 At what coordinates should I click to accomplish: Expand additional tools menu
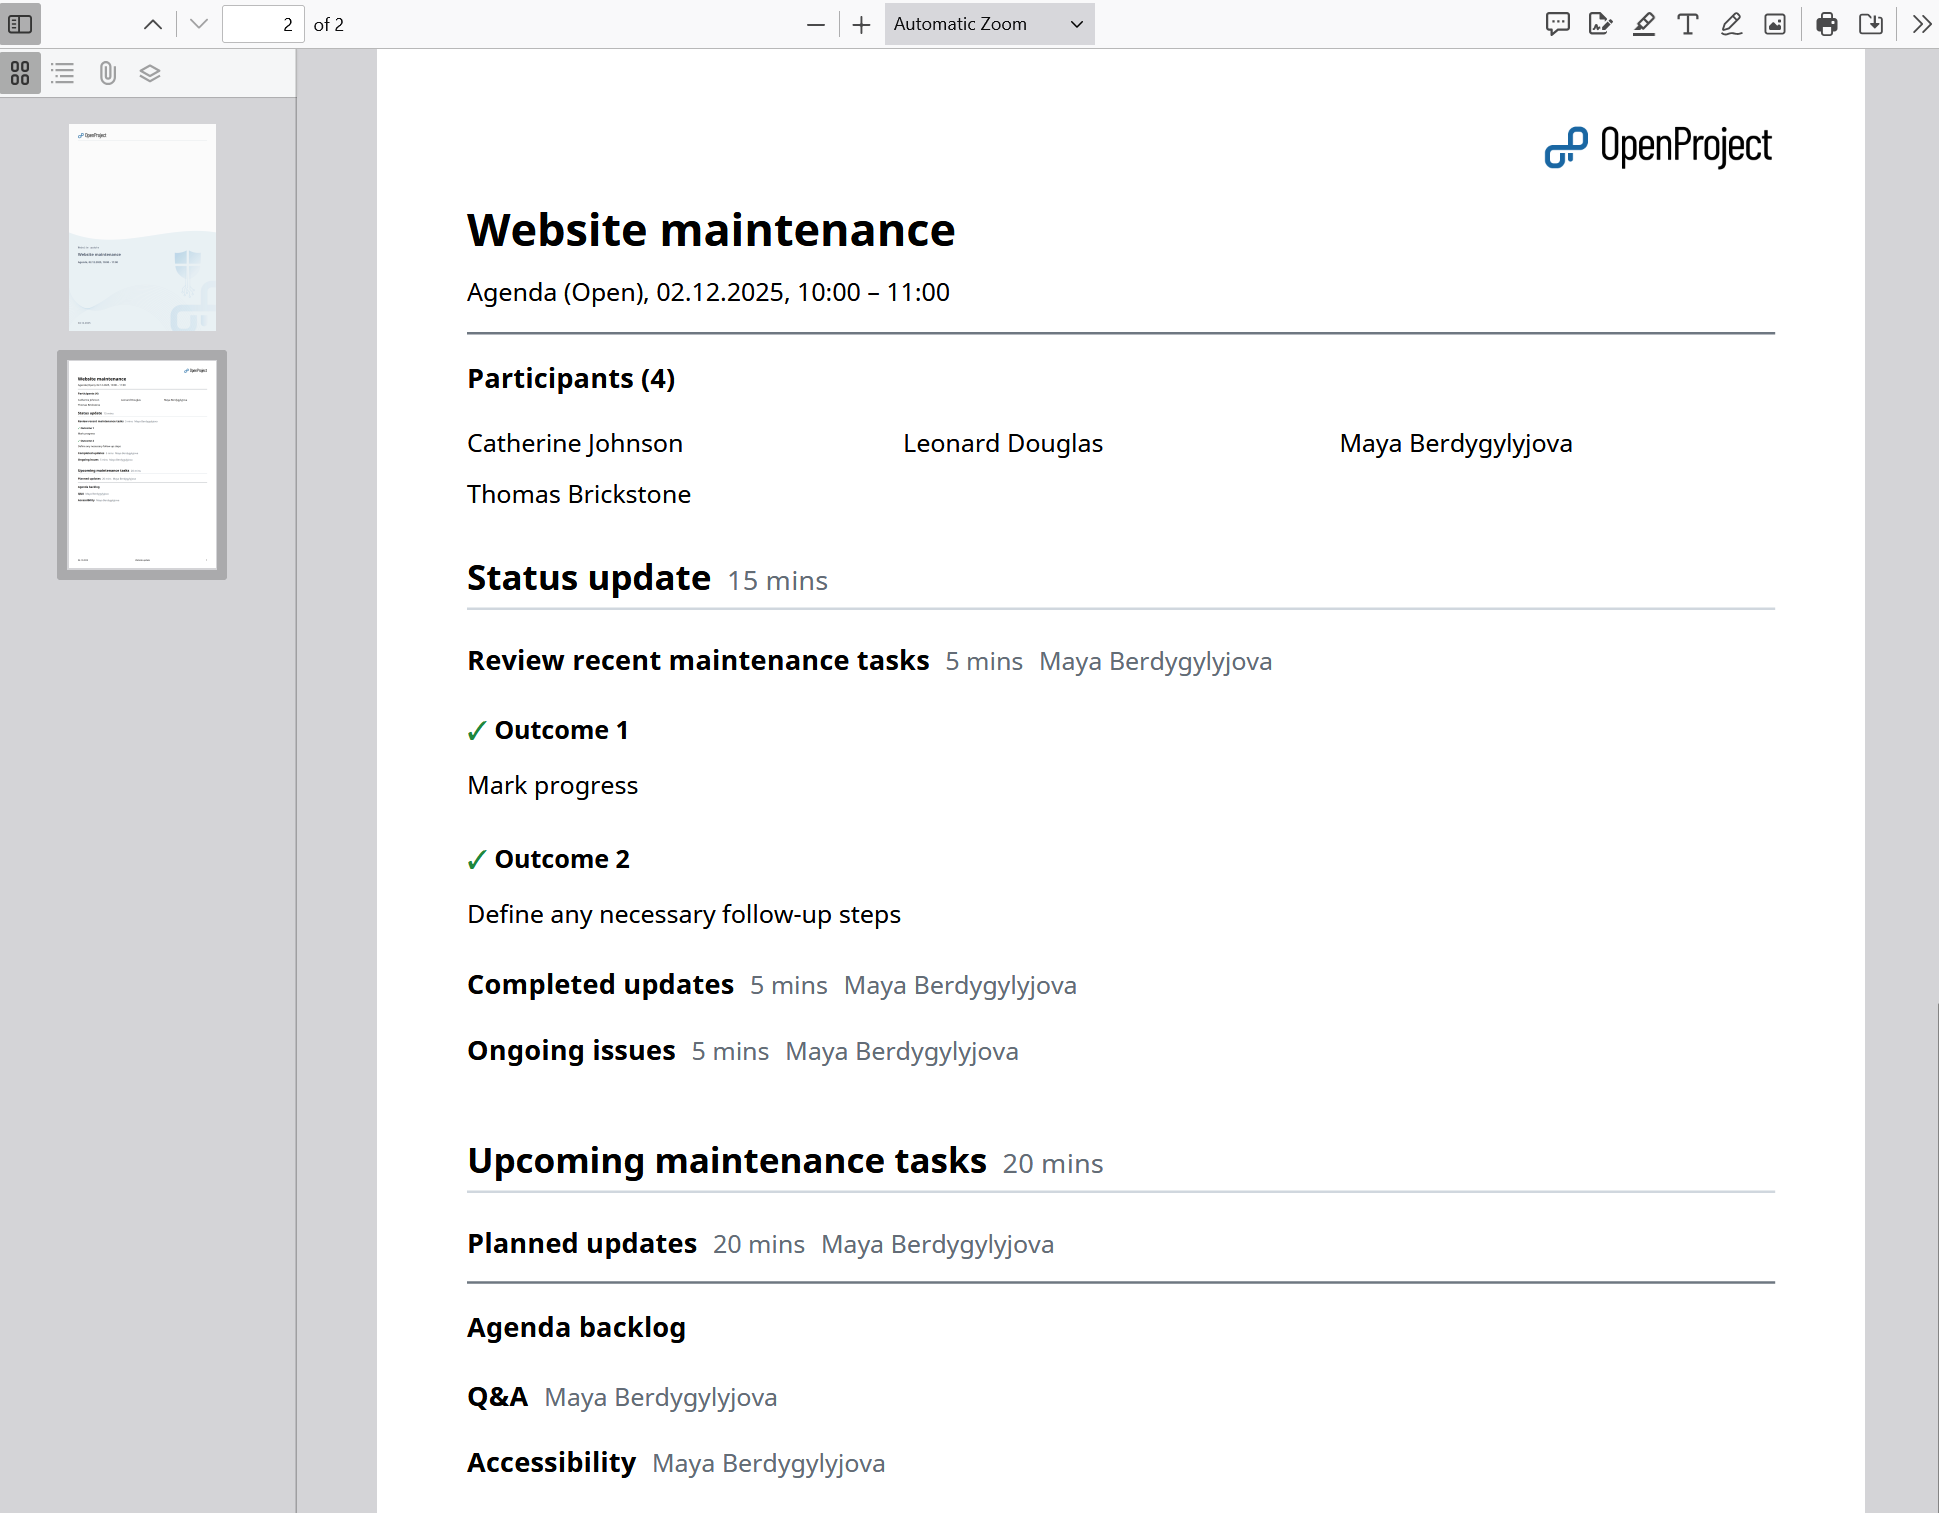1921,24
